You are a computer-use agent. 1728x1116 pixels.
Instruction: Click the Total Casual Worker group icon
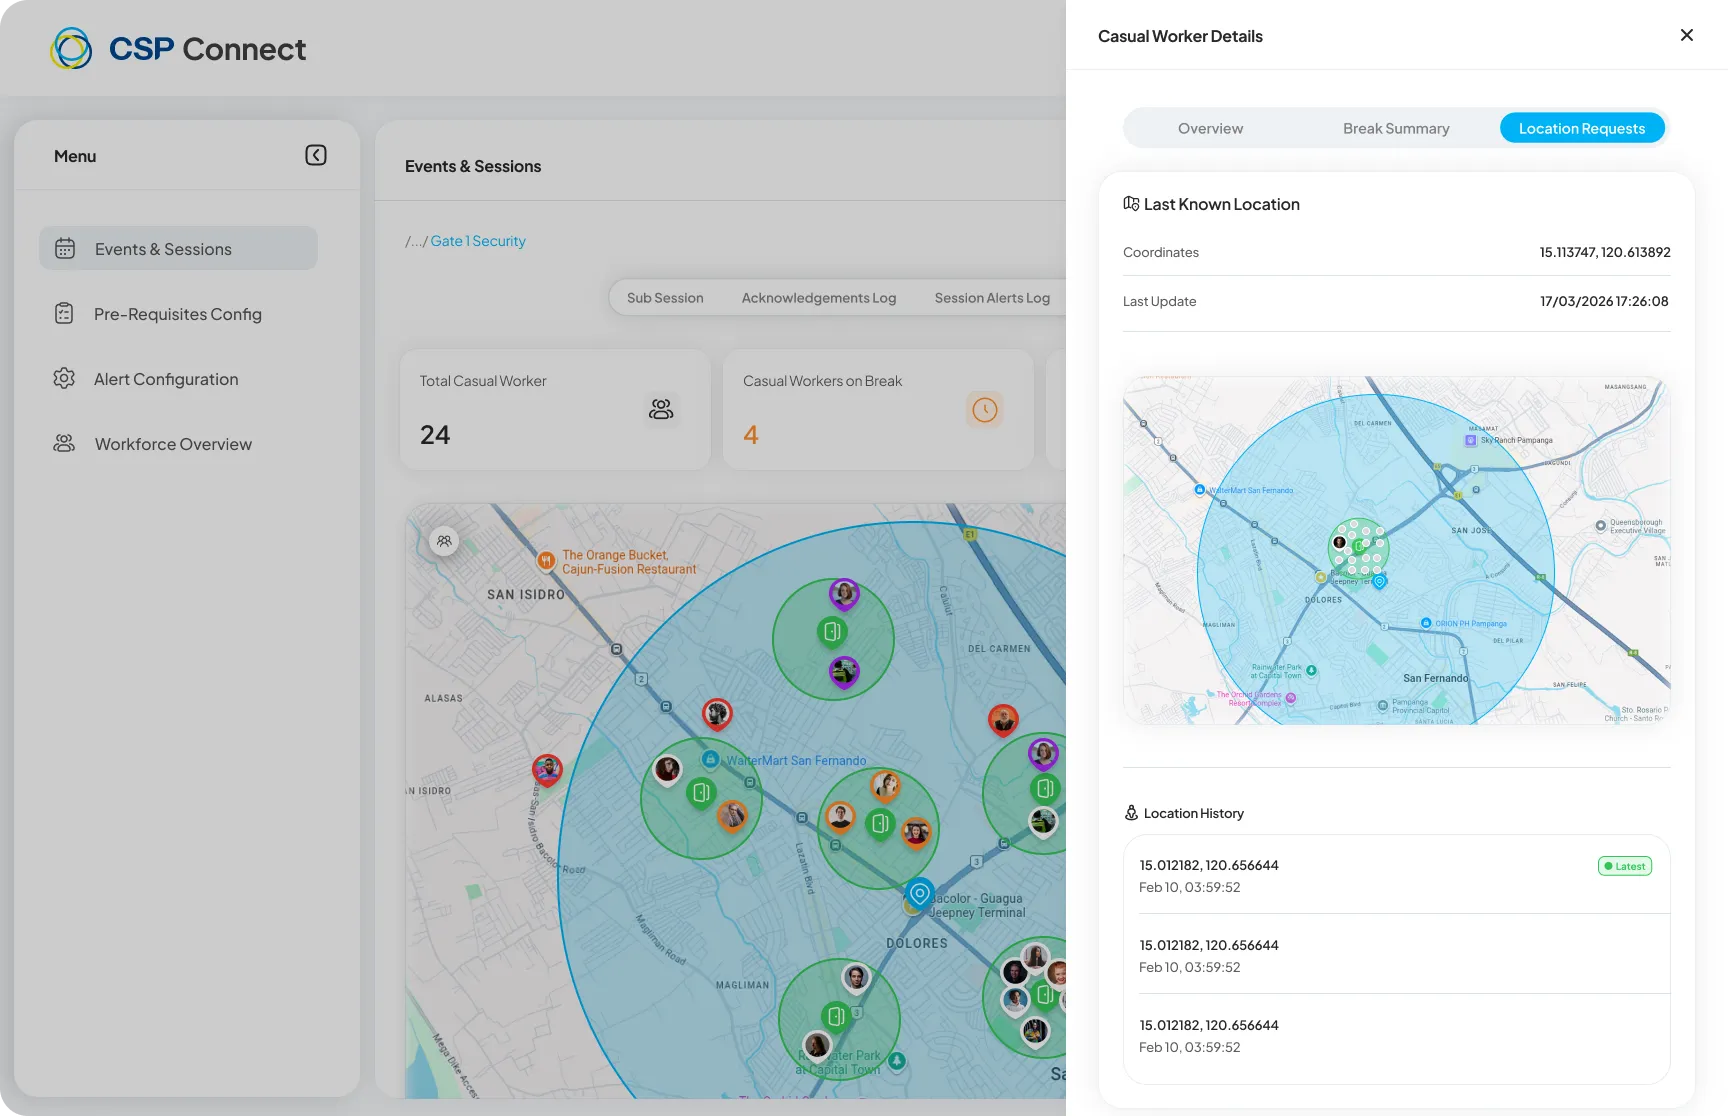click(x=661, y=409)
